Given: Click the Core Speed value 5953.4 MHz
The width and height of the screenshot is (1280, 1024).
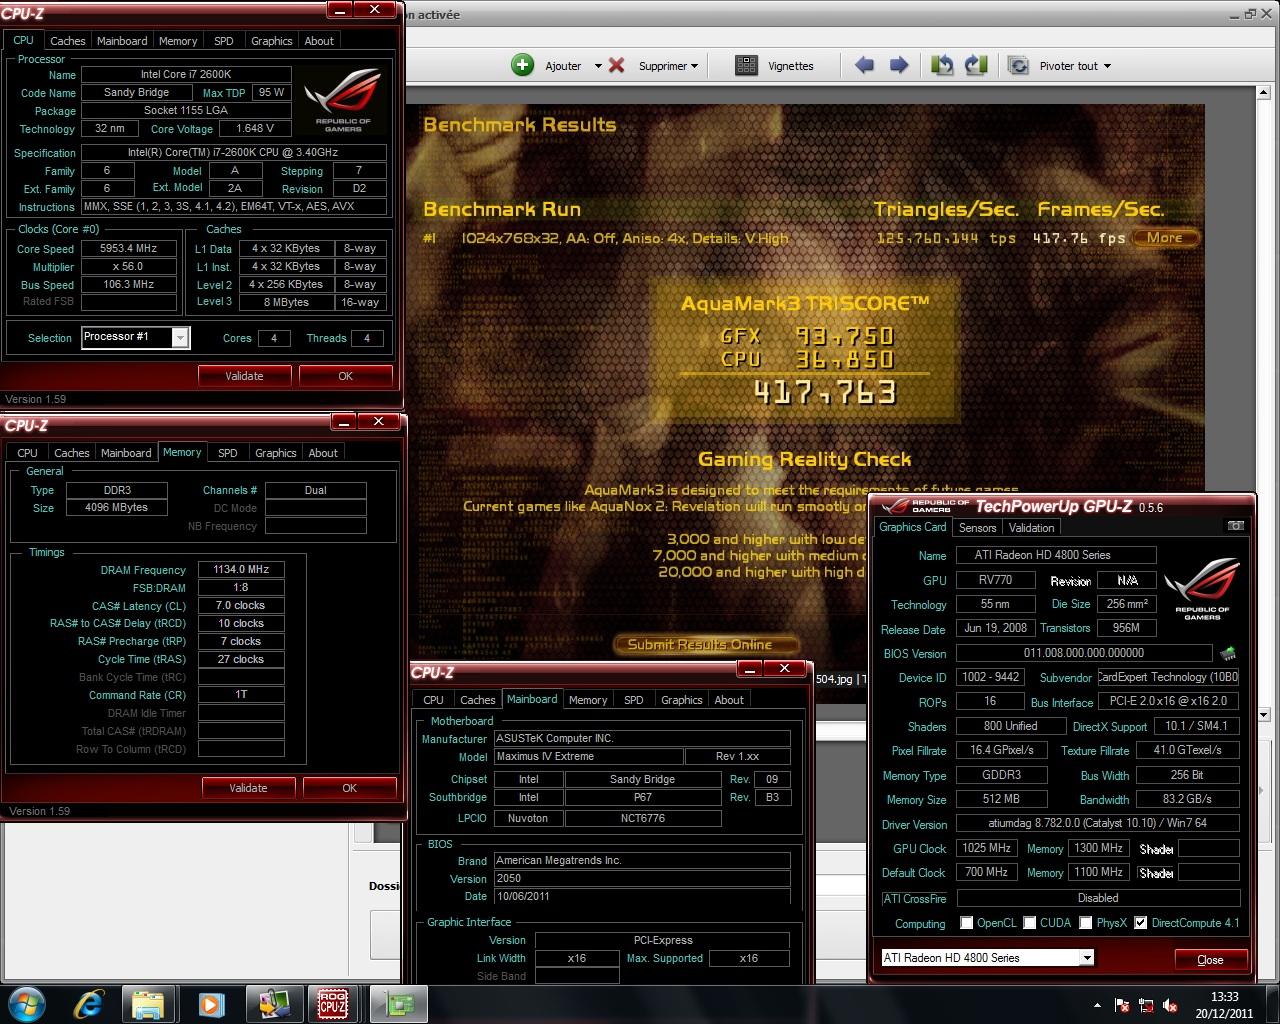Looking at the screenshot, I should click(x=128, y=248).
